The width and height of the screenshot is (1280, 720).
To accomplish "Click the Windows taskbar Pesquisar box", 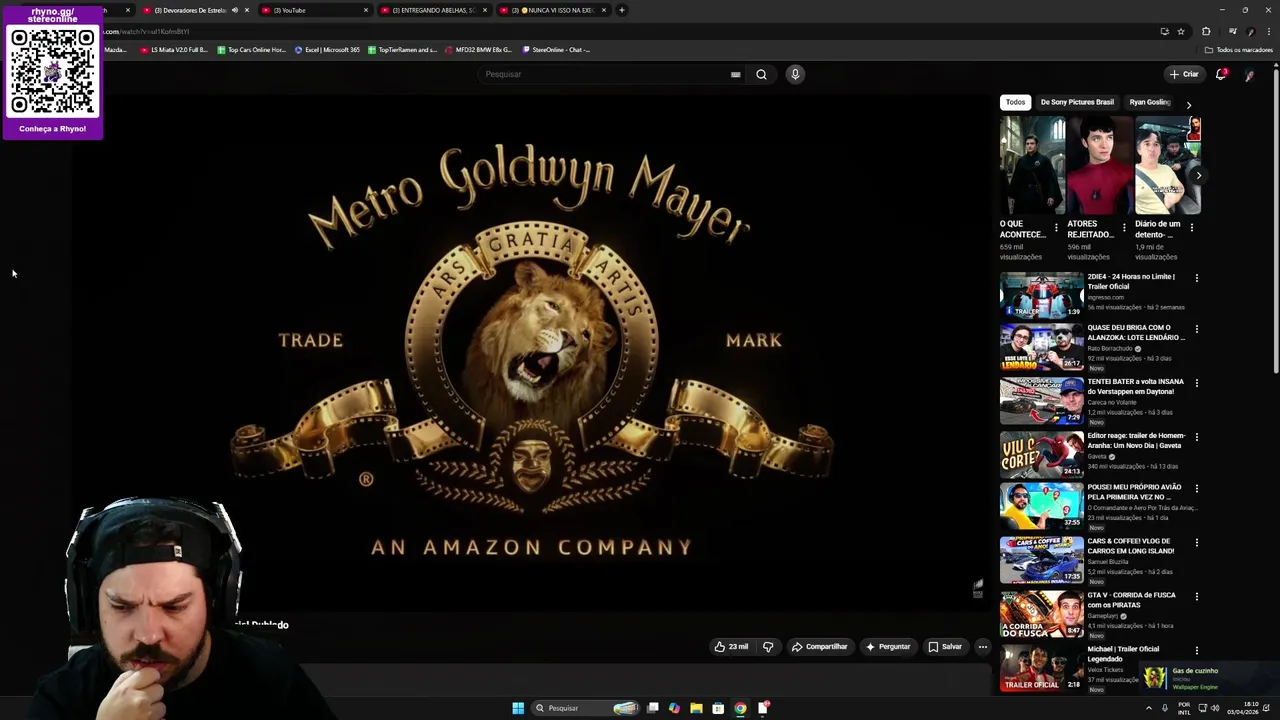I will [x=586, y=708].
